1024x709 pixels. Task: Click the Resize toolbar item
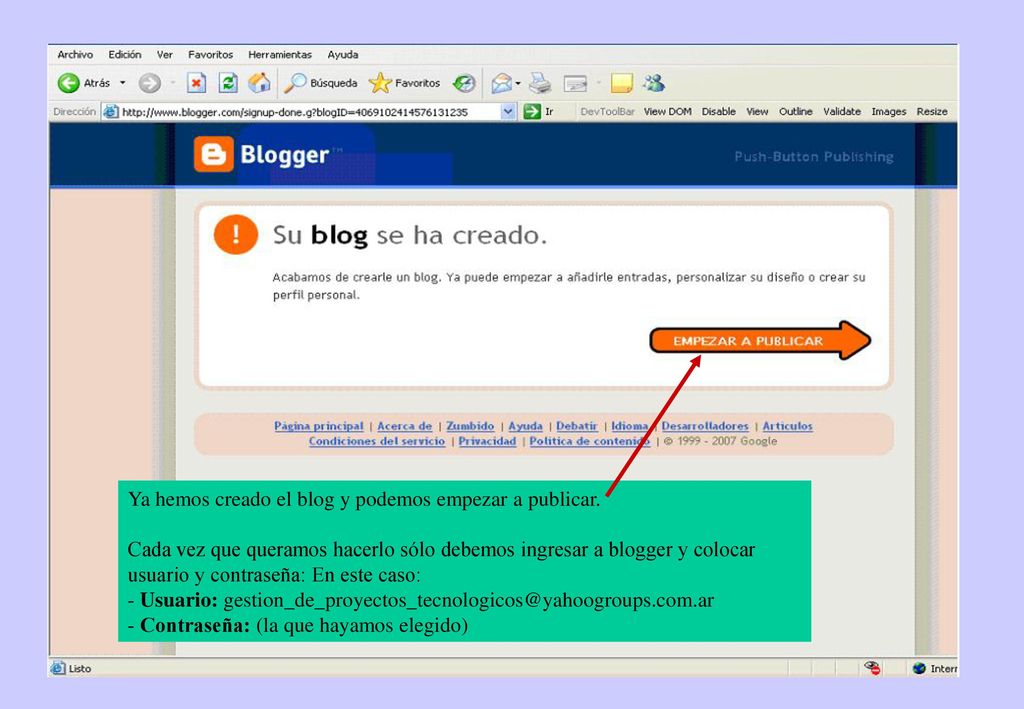[x=932, y=112]
